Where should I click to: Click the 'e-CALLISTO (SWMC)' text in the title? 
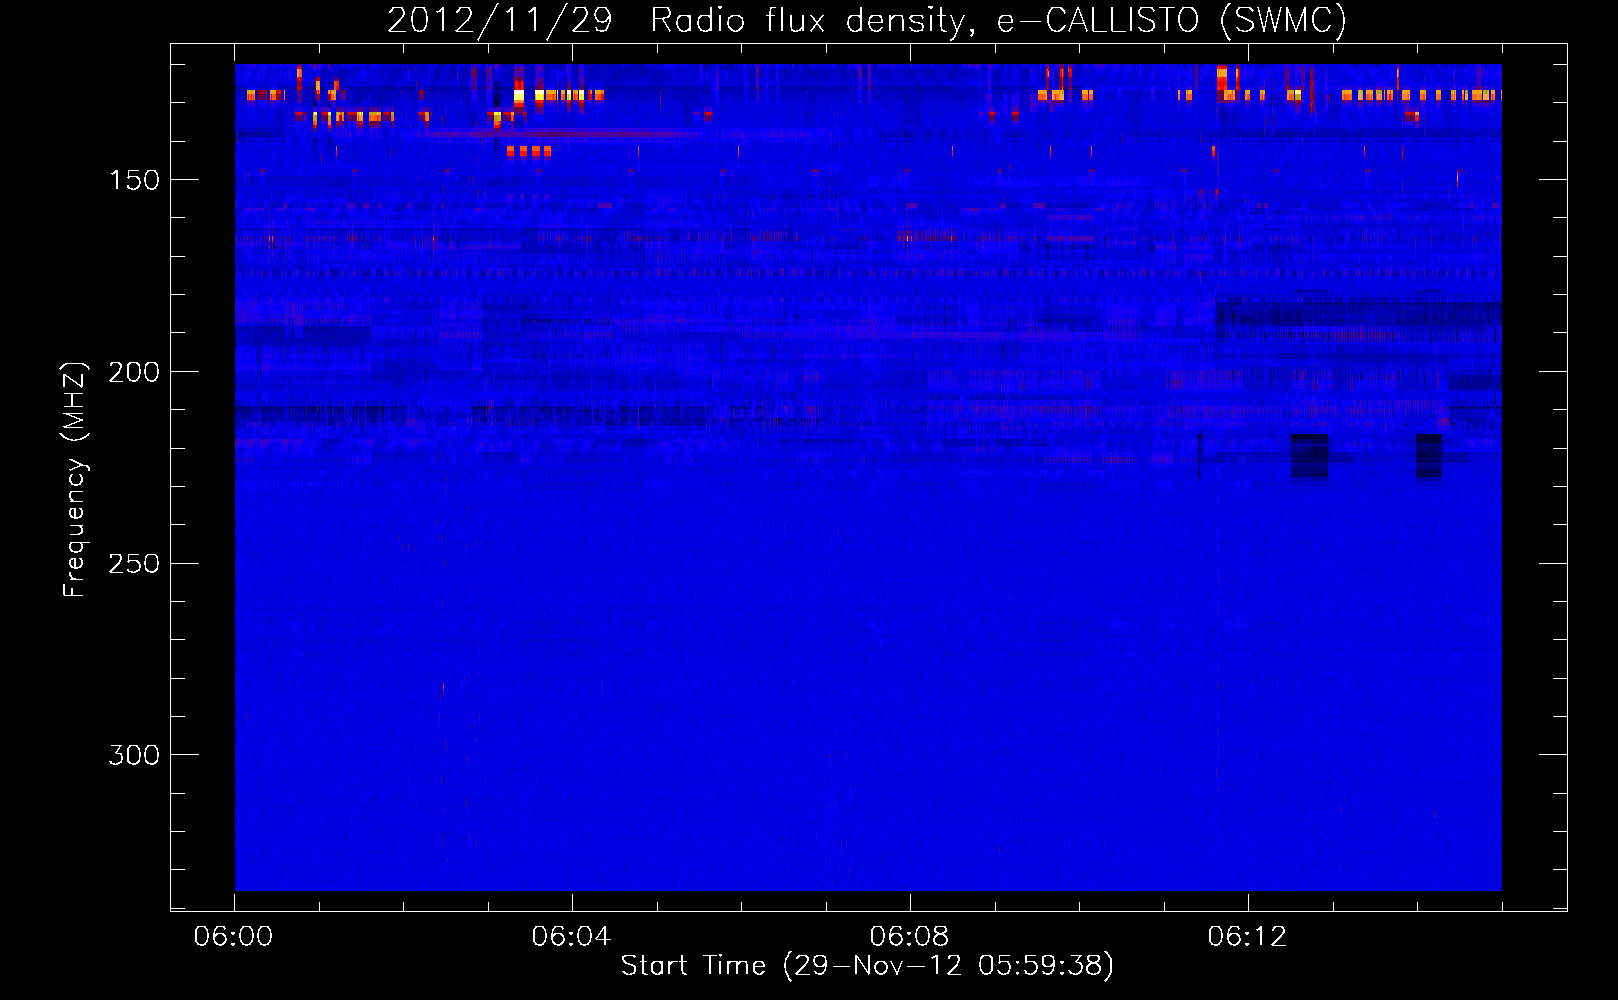pos(1172,21)
